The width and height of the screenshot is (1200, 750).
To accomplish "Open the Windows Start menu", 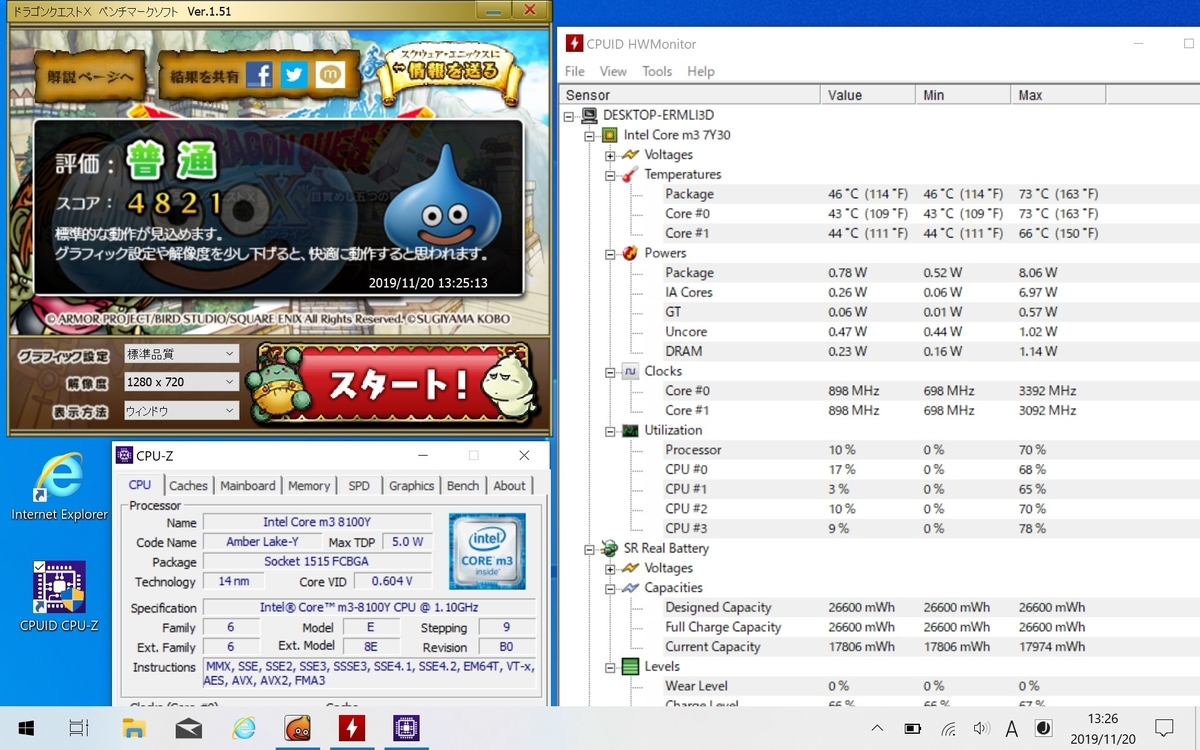I will (x=26, y=728).
